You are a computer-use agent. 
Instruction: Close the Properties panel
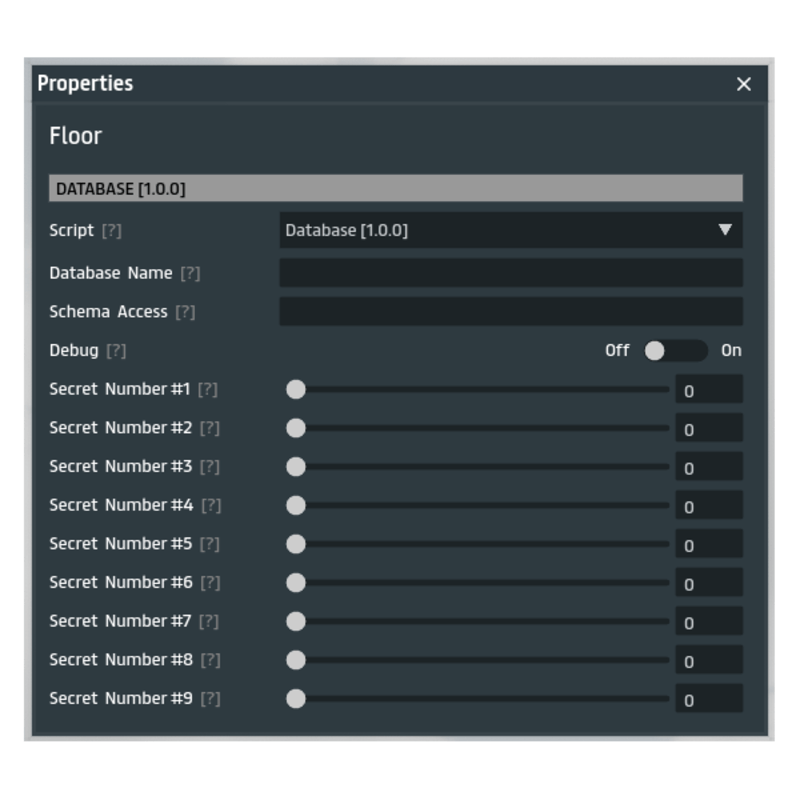[743, 85]
